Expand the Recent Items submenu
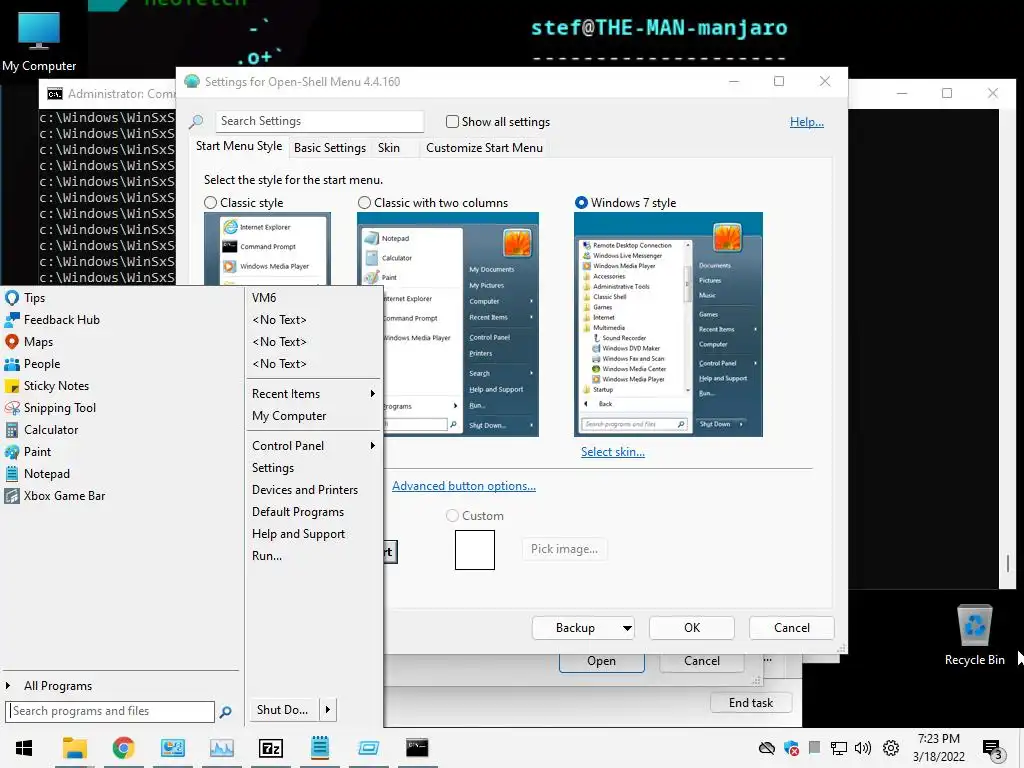 coord(313,394)
